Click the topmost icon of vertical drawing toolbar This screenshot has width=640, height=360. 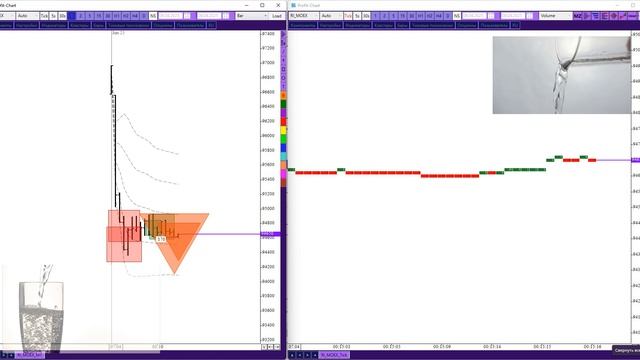(x=283, y=35)
